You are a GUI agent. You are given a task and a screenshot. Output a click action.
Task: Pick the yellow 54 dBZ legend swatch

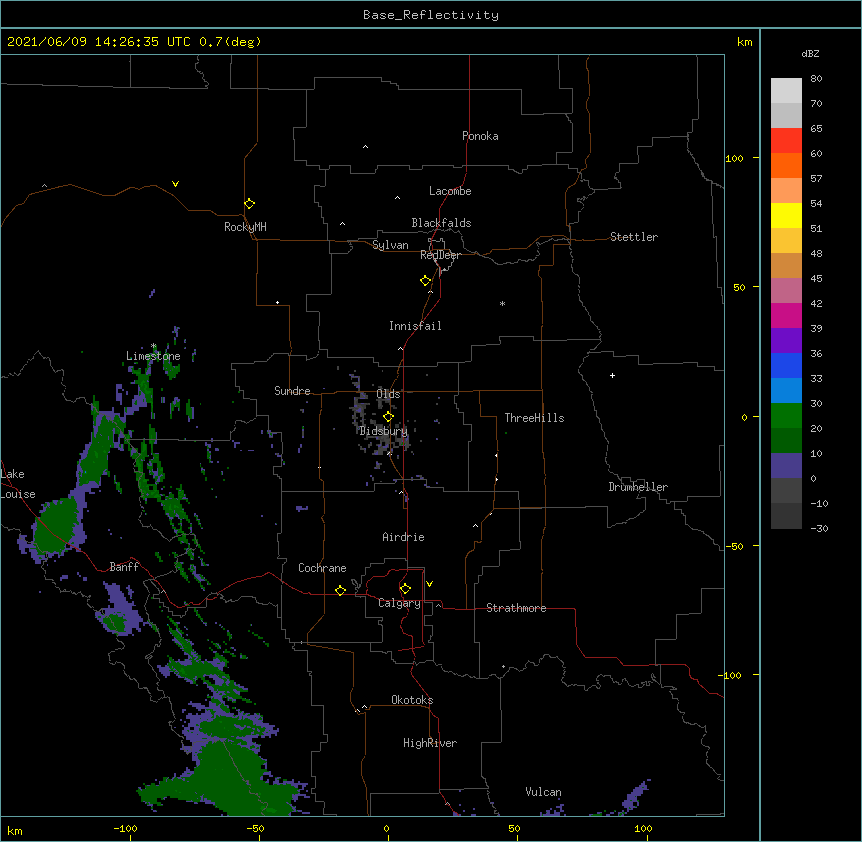(x=786, y=215)
